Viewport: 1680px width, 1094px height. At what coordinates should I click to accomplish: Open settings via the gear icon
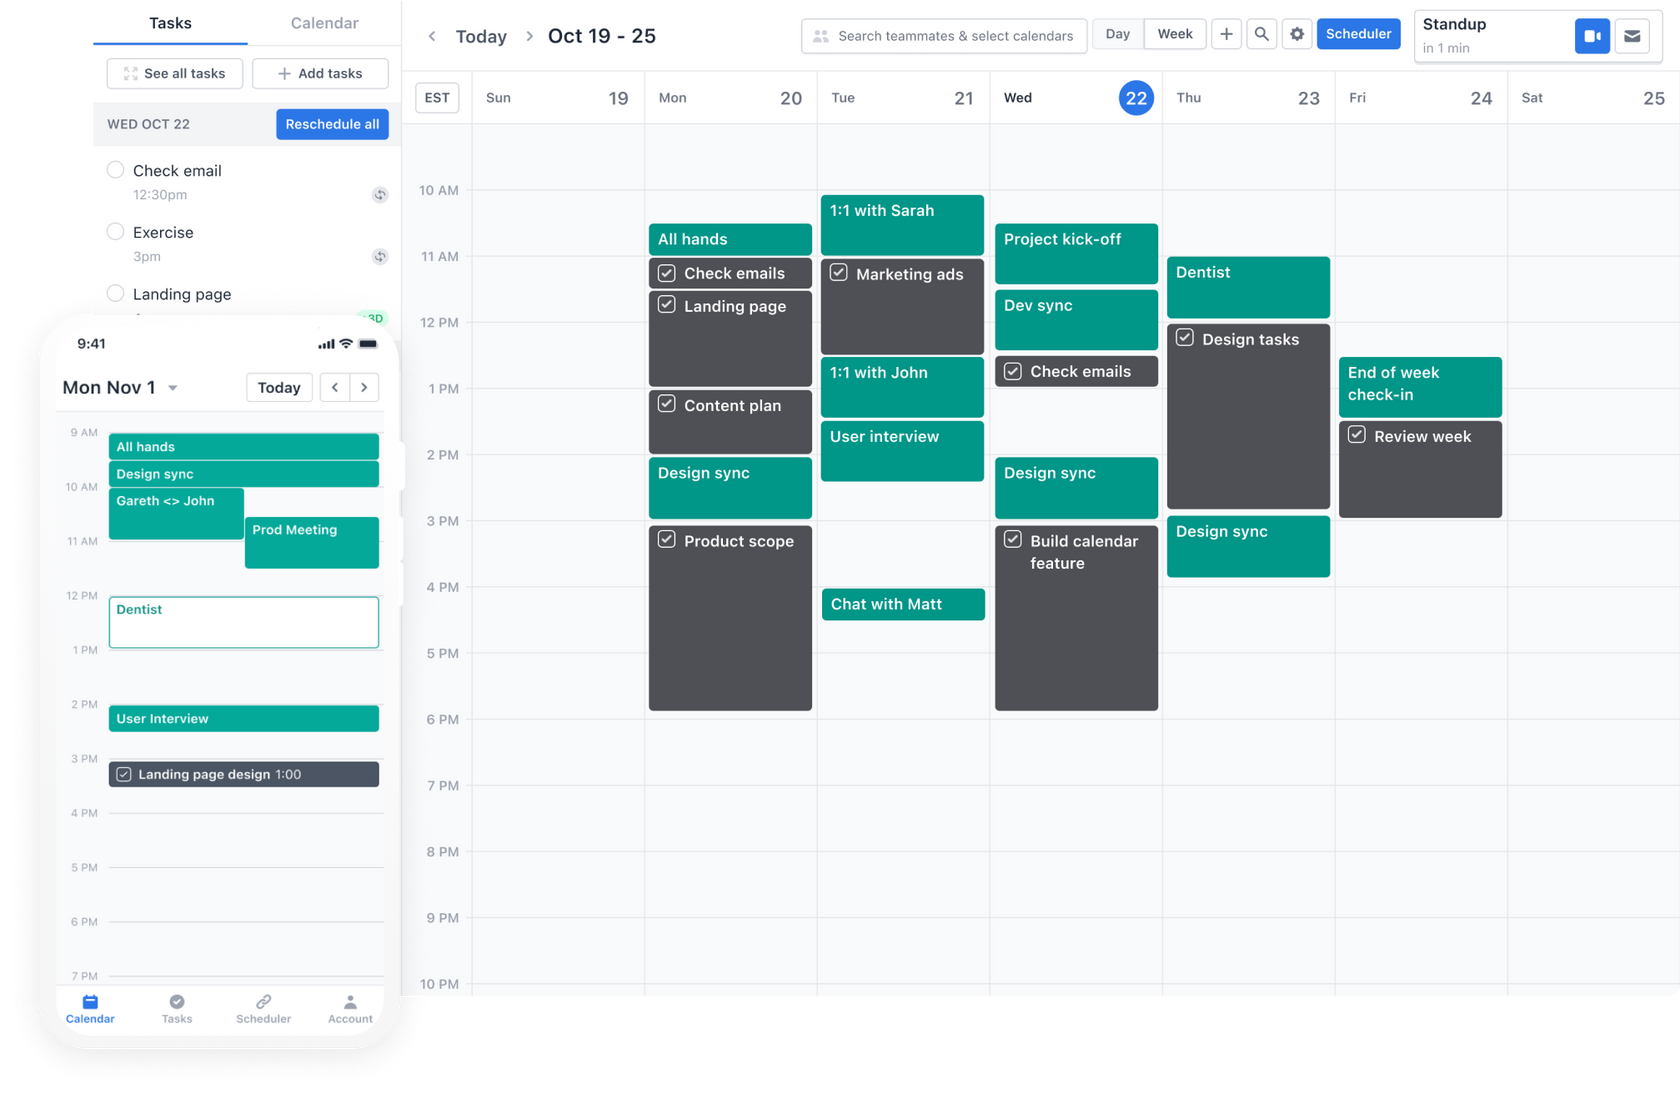1297,34
